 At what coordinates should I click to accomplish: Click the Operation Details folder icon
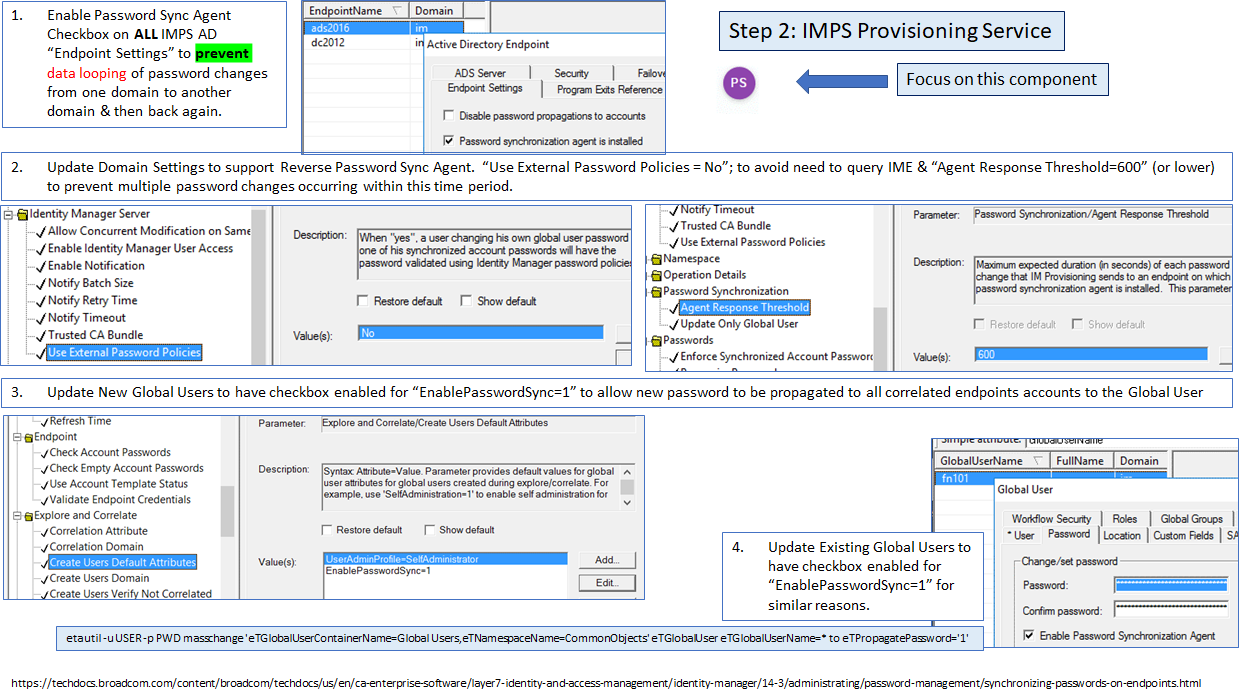[656, 275]
